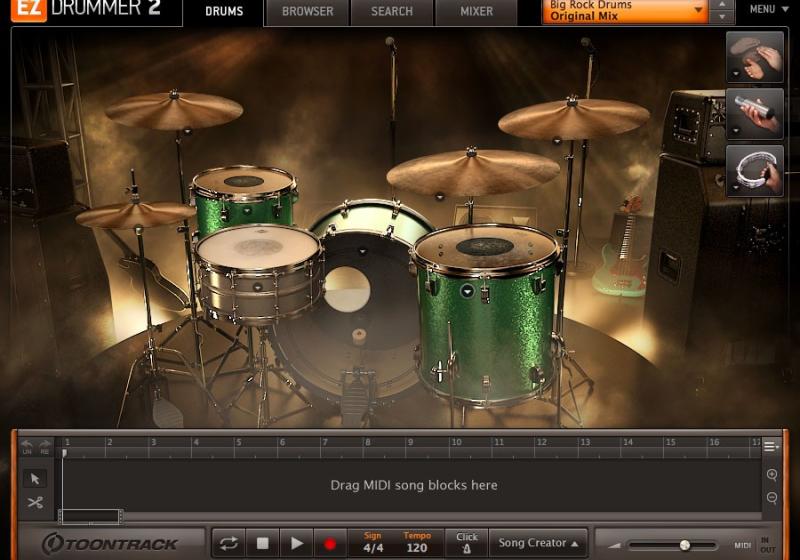Expand the Song Creator panel
The height and width of the screenshot is (560, 800).
539,543
